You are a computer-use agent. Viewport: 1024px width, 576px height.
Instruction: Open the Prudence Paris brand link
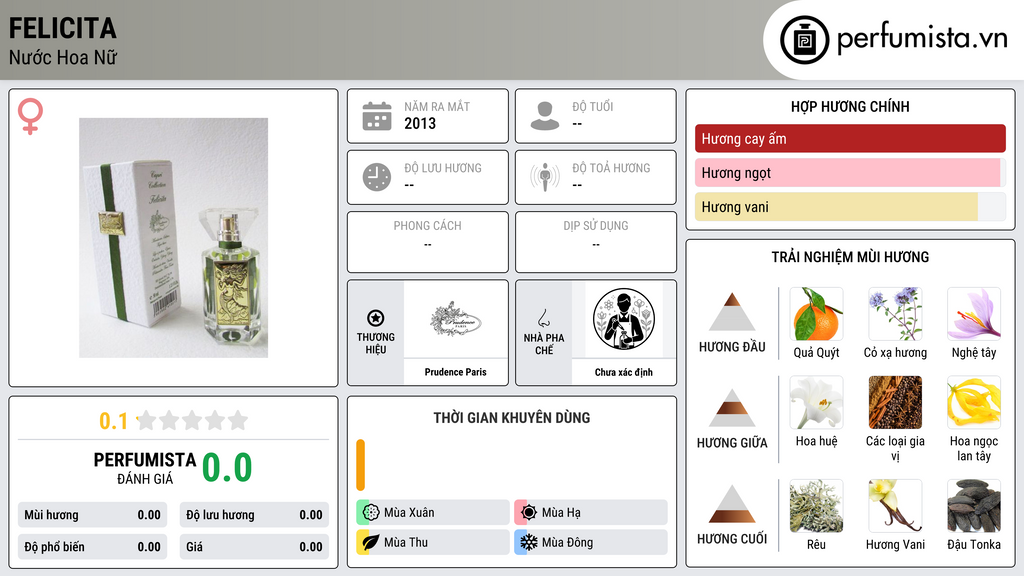(456, 372)
